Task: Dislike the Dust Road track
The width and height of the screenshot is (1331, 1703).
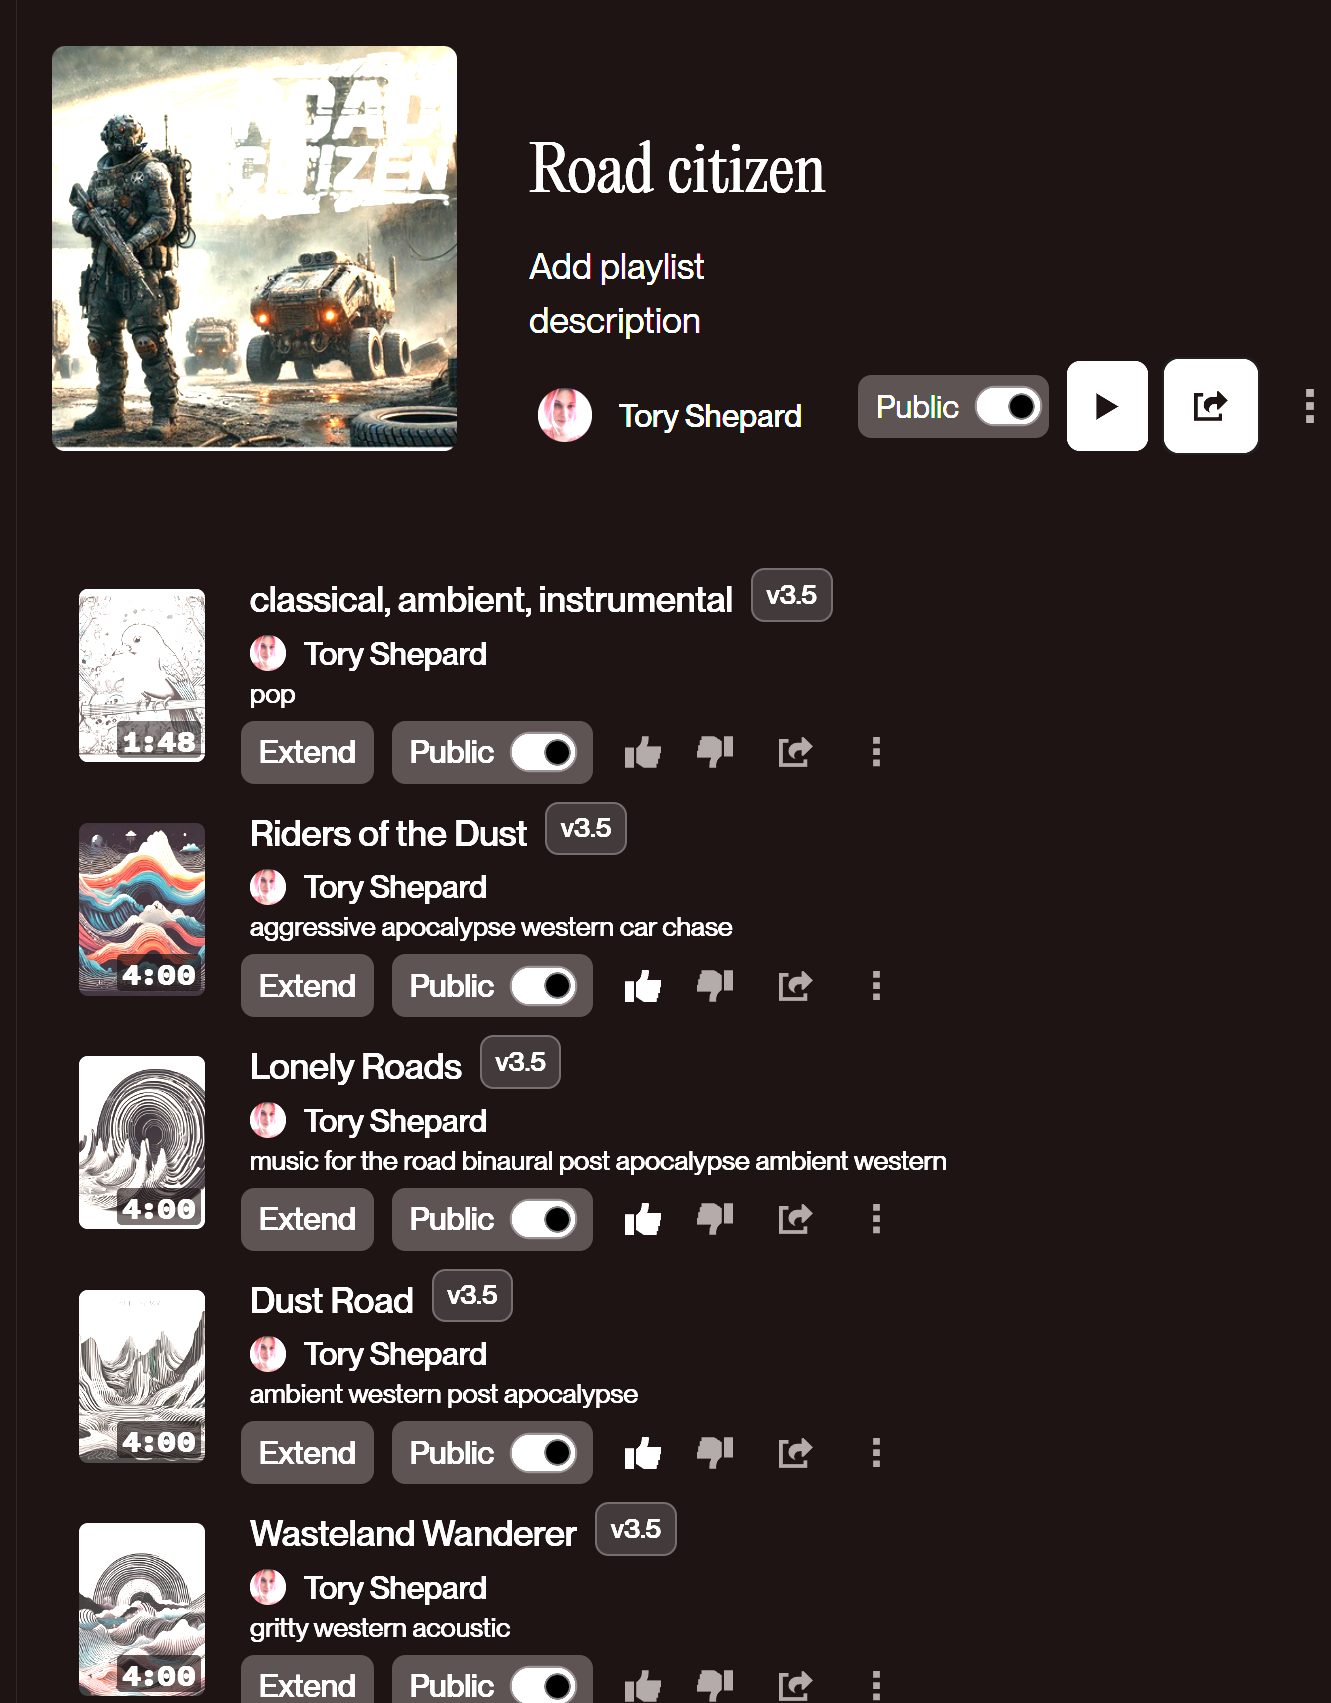Action: [x=715, y=1453]
